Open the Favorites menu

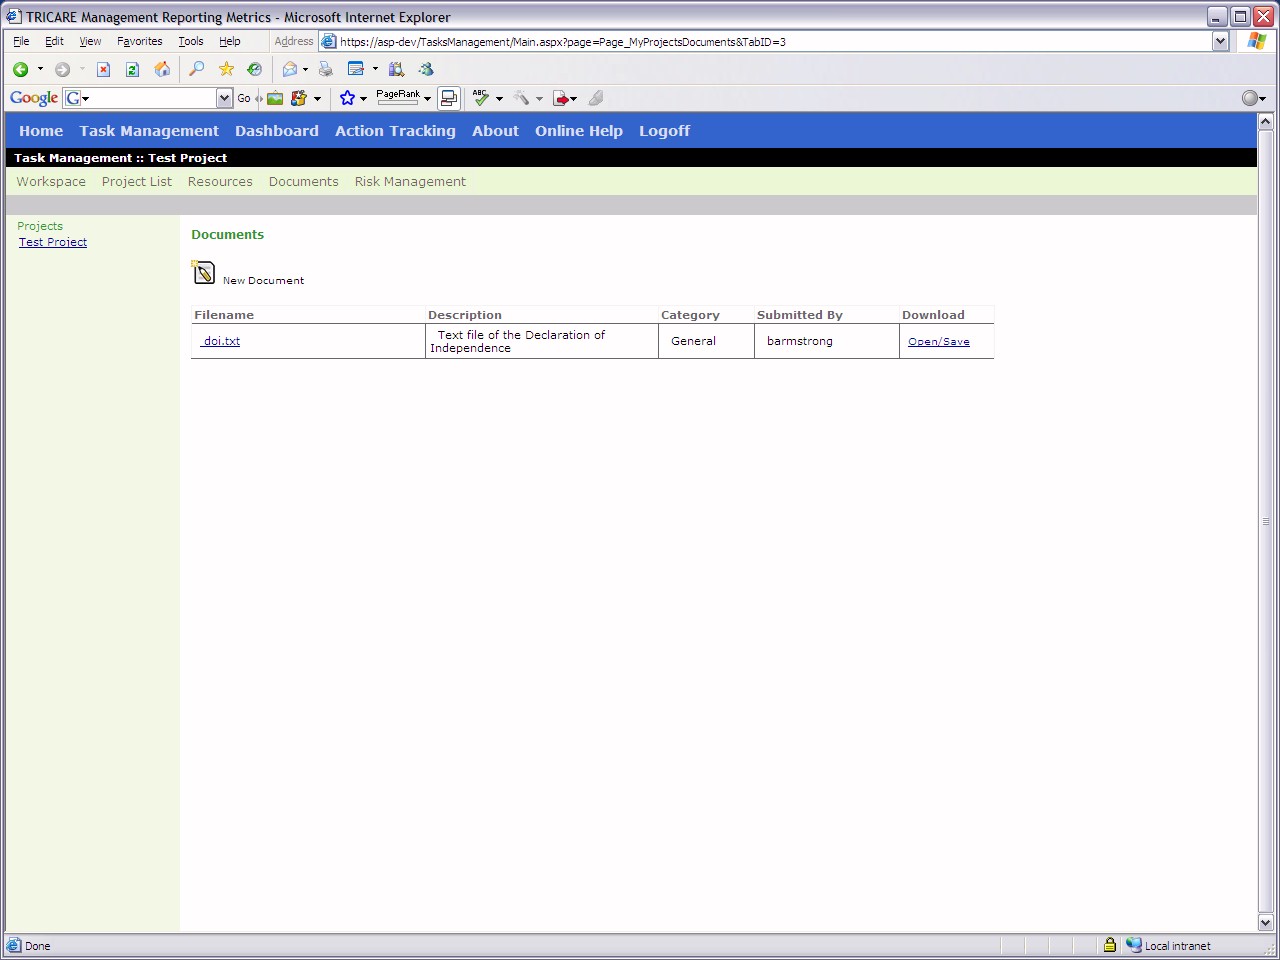(139, 41)
